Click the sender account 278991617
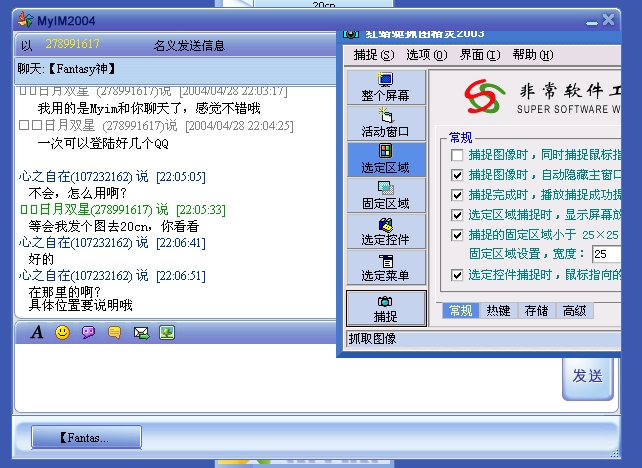The height and width of the screenshot is (468, 642). (x=72, y=44)
